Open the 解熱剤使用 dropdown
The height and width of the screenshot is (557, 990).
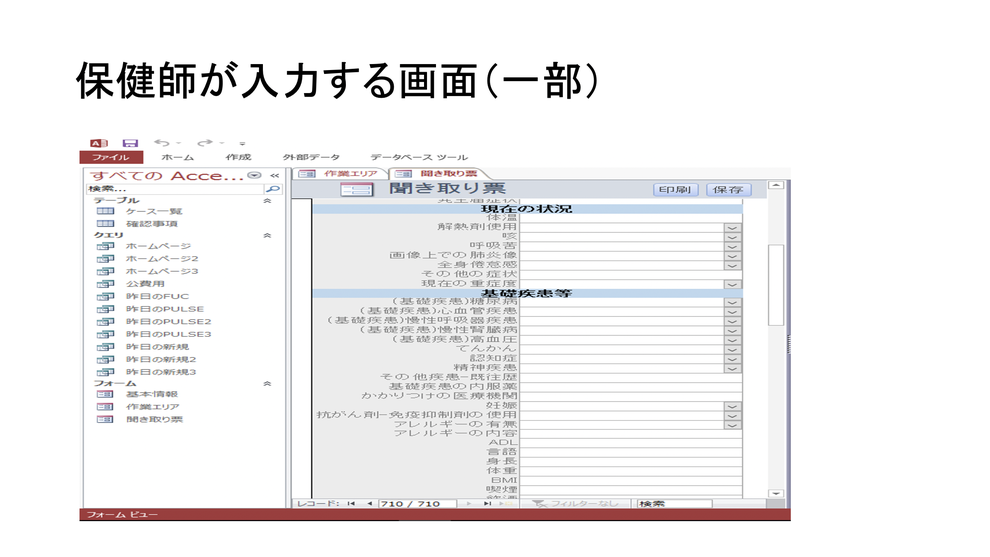732,227
